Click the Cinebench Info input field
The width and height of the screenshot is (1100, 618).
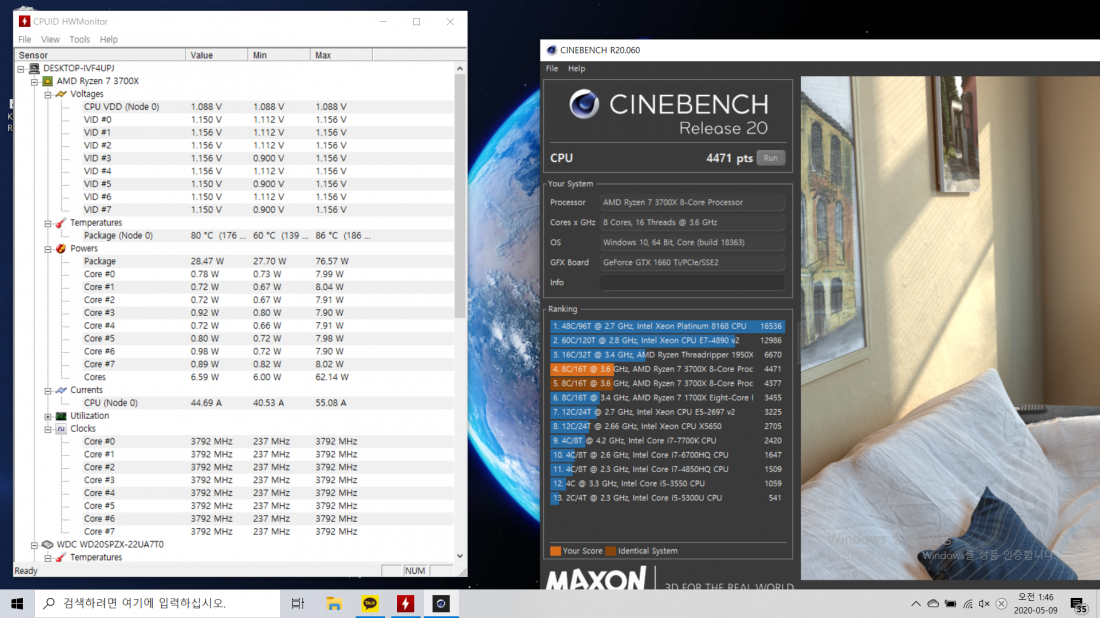[692, 283]
